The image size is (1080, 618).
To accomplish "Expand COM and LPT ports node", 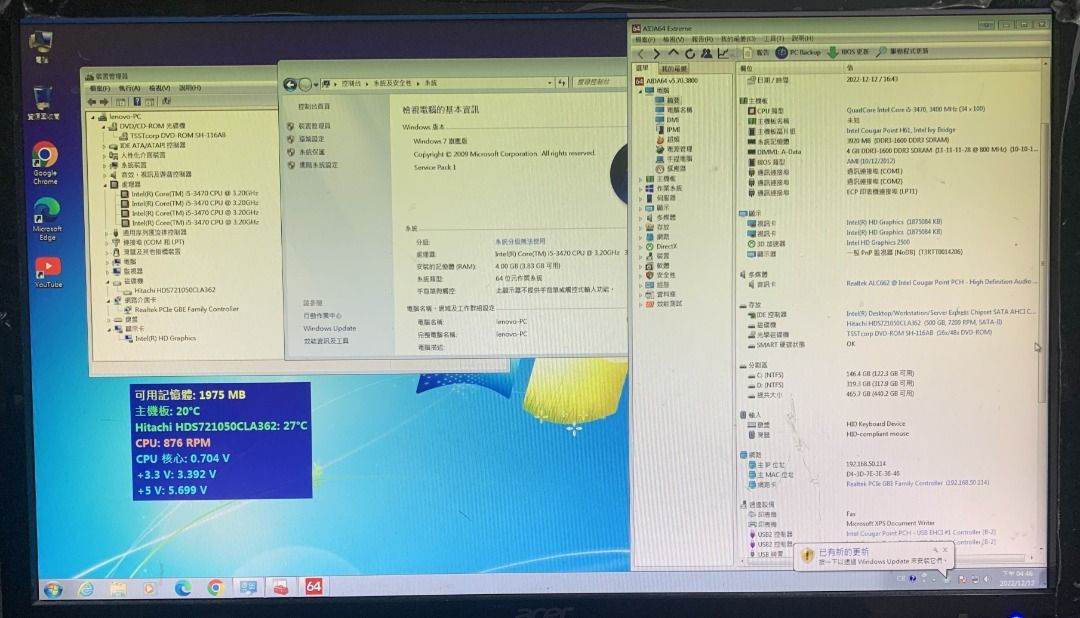I will 107,243.
